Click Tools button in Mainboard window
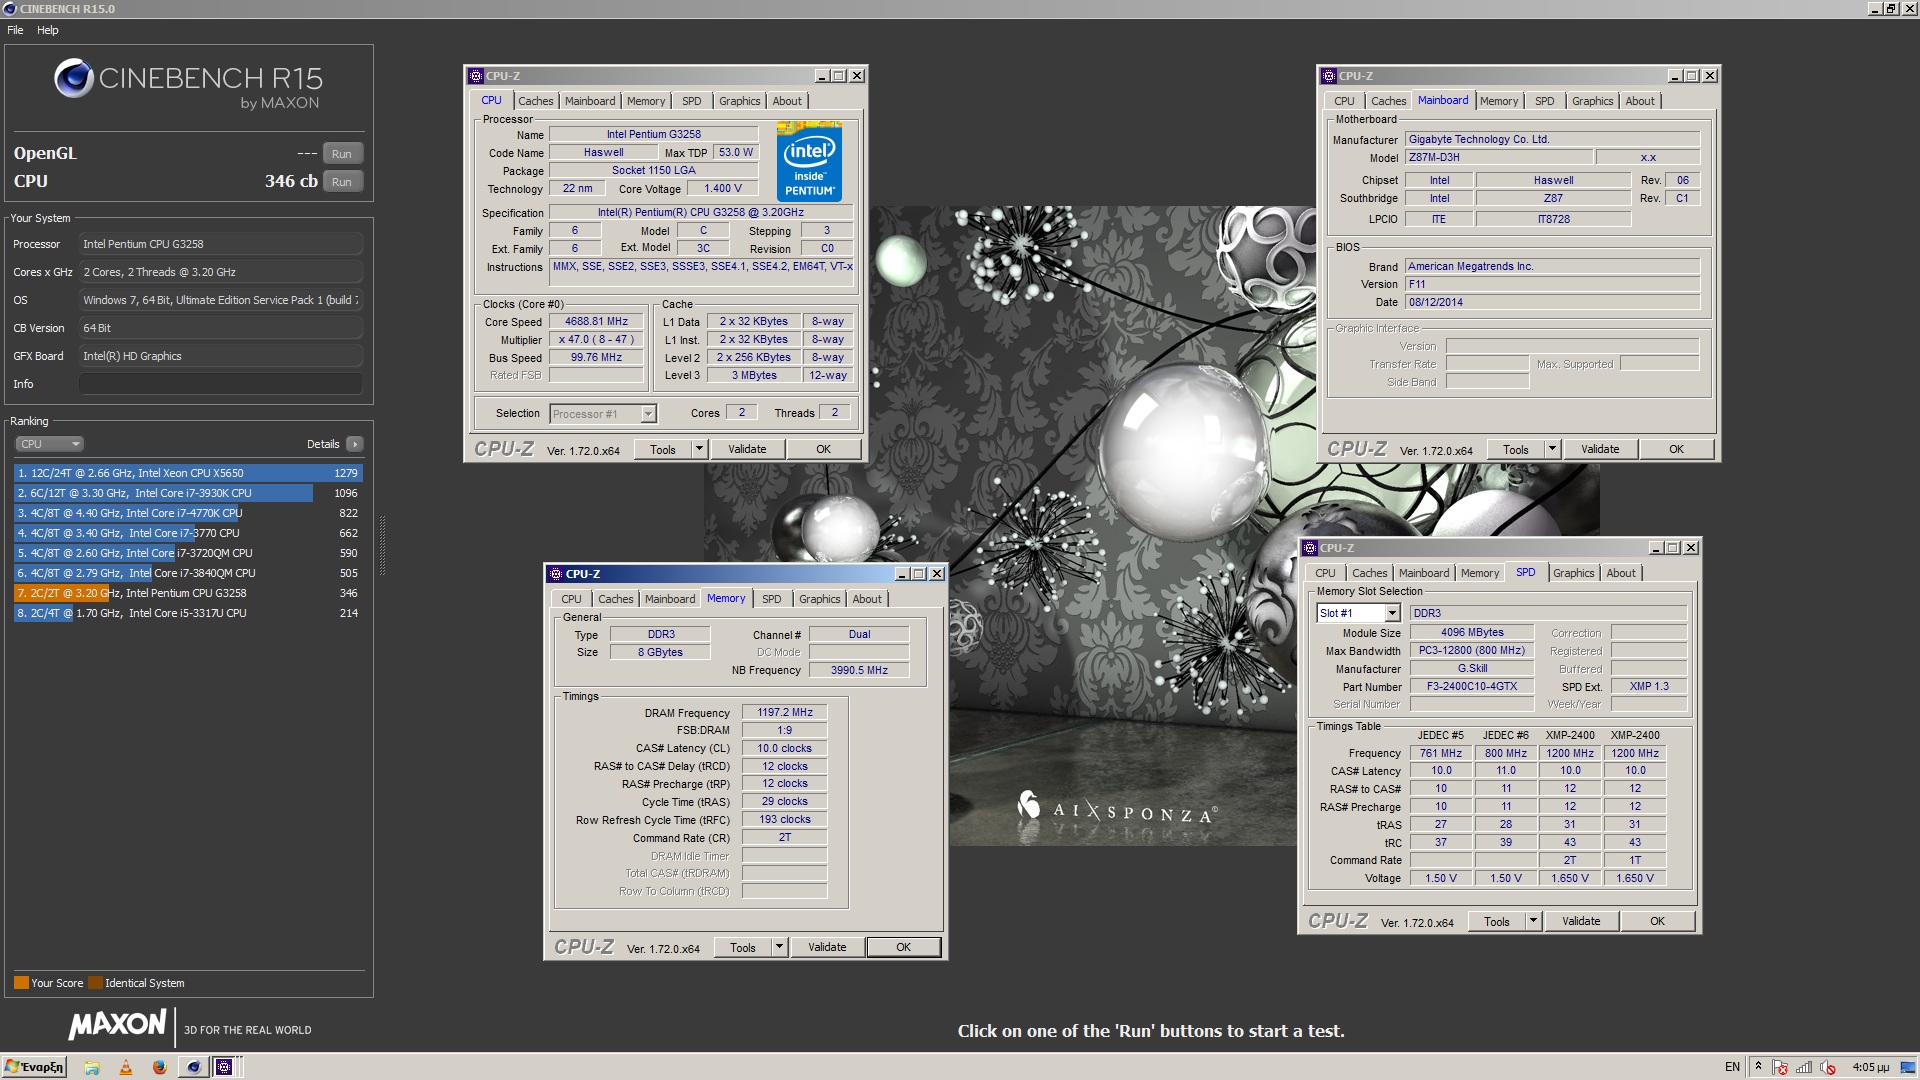Screen dimensions: 1920x1080 (1516, 450)
